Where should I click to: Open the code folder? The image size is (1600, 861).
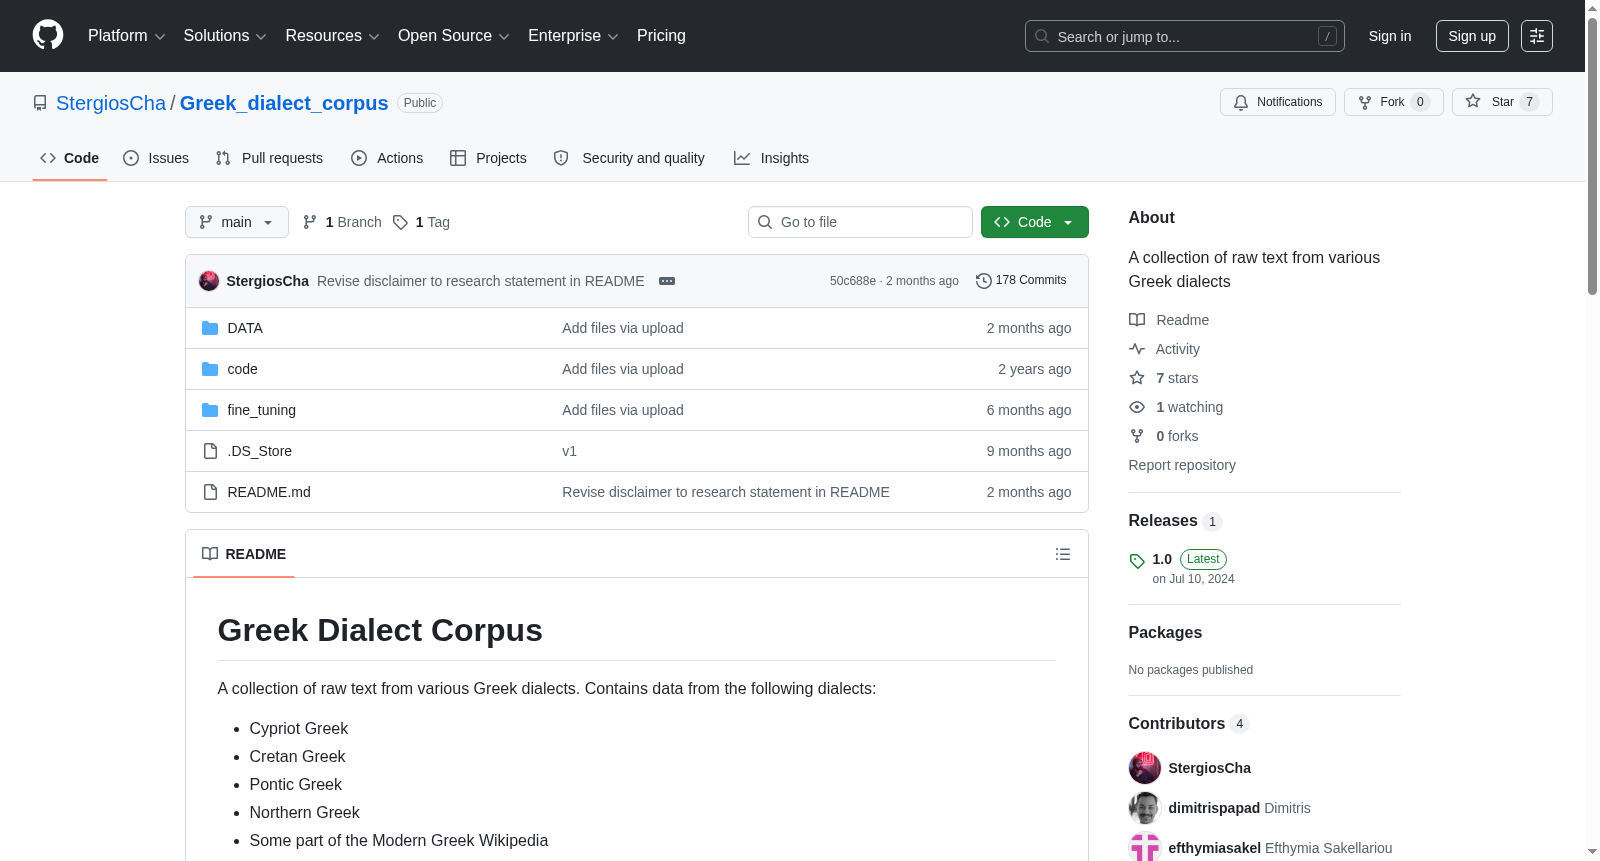(243, 369)
